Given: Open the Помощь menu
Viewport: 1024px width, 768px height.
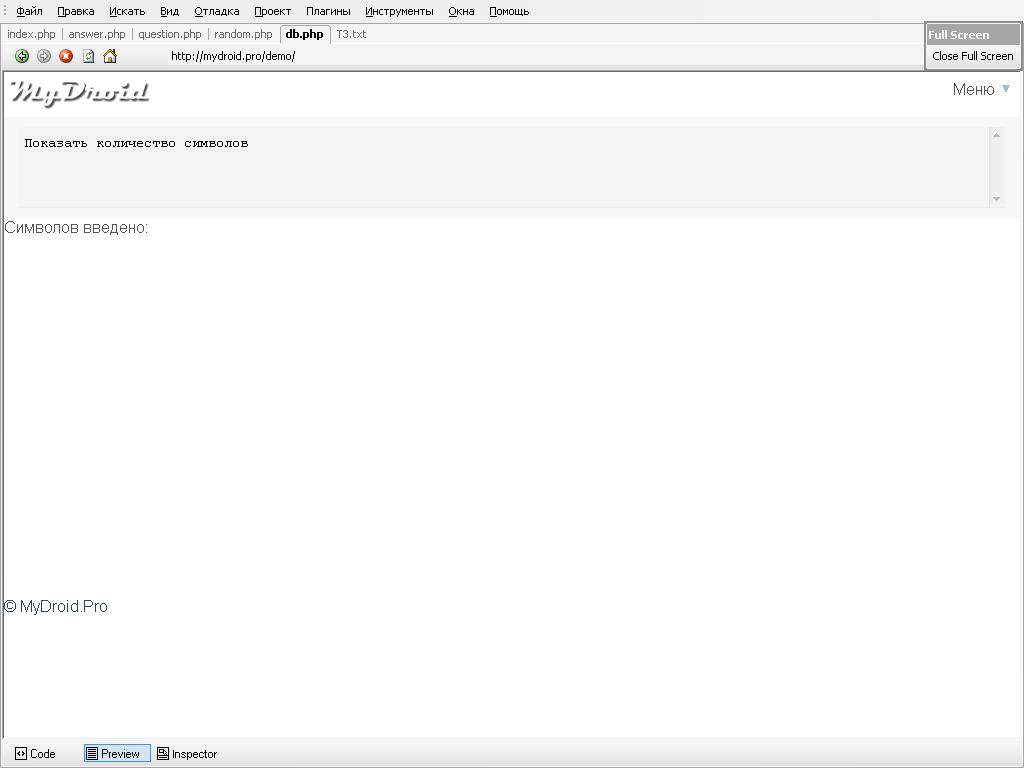Looking at the screenshot, I should [509, 11].
